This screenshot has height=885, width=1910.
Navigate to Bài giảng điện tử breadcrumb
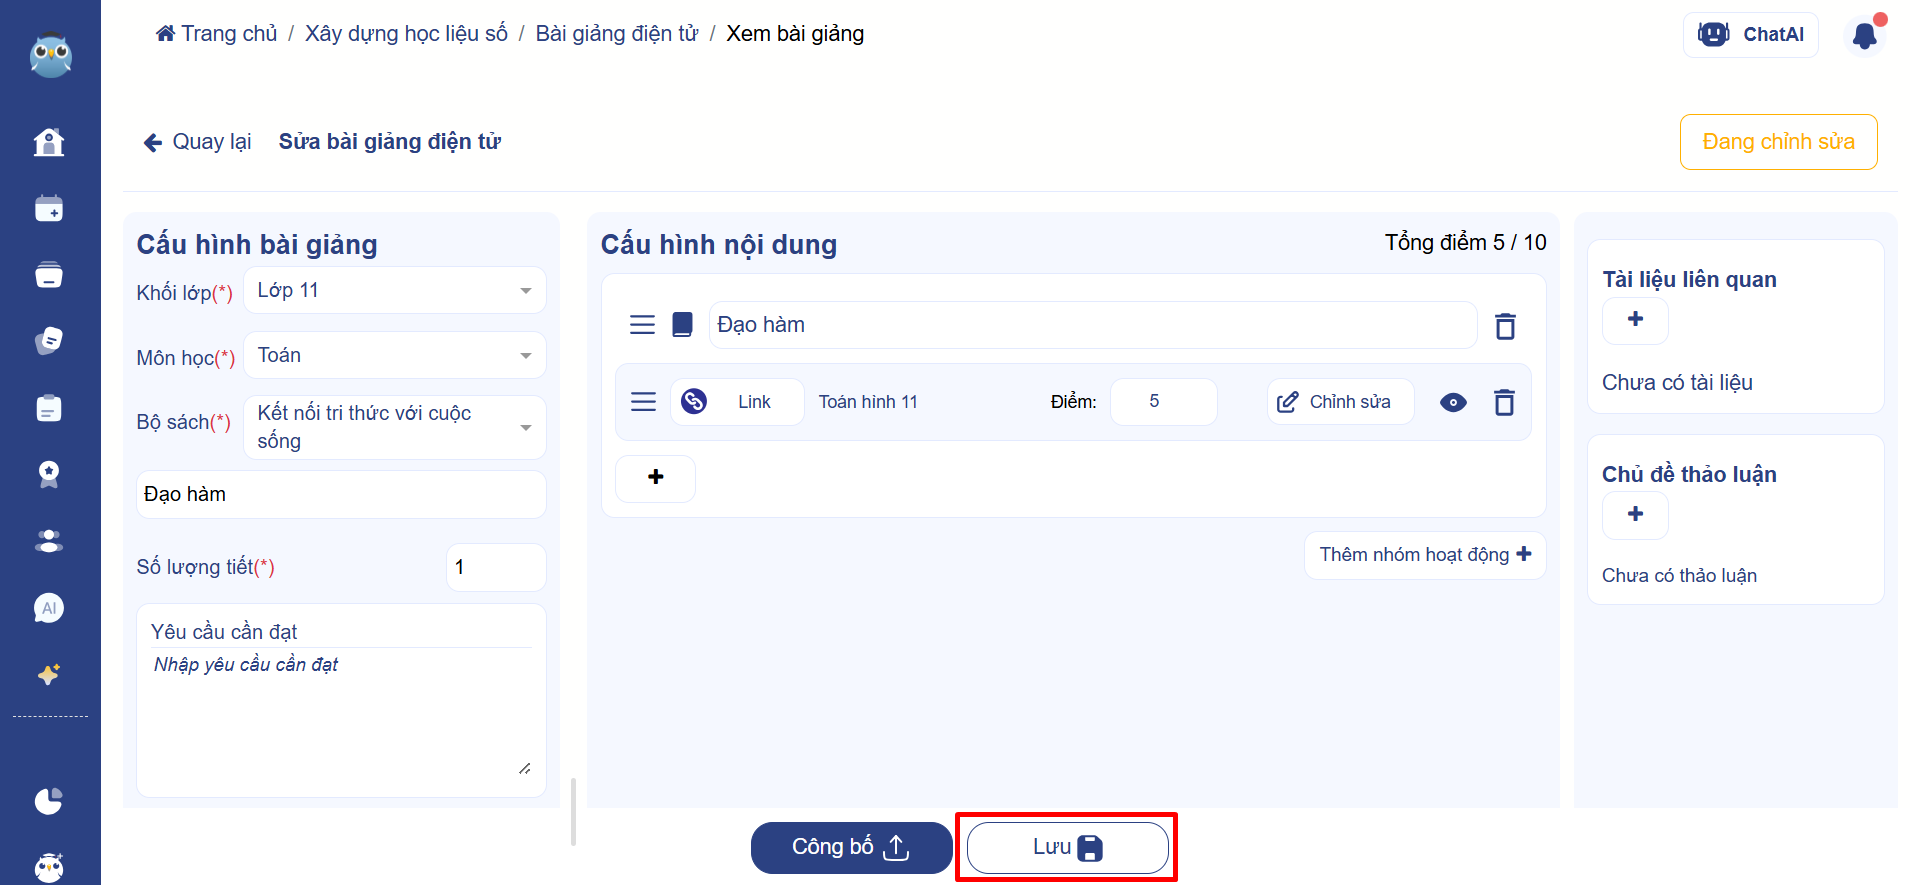click(616, 34)
